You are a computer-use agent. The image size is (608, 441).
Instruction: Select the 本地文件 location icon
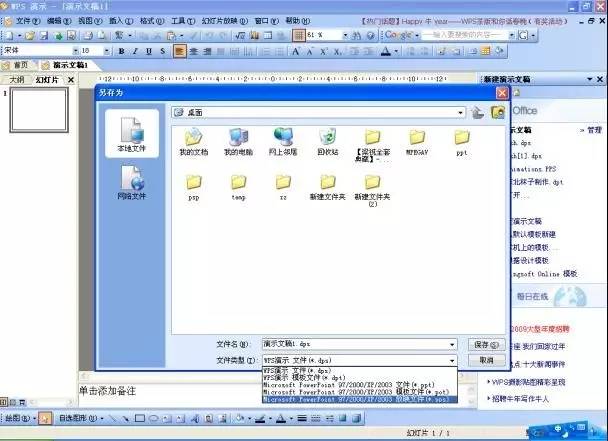click(x=131, y=134)
